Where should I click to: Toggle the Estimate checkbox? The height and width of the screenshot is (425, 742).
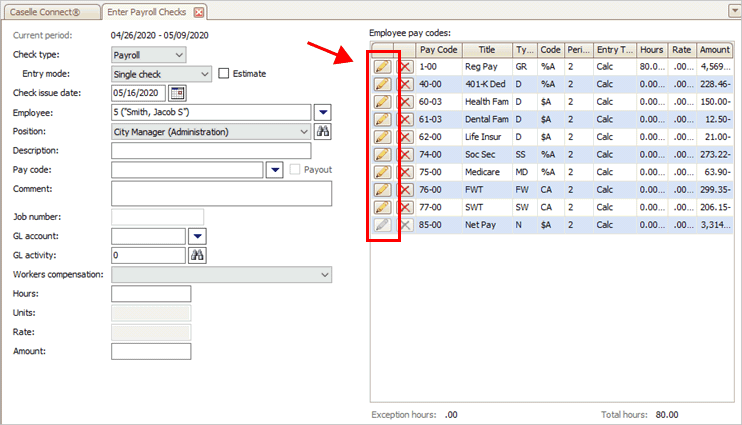pyautogui.click(x=224, y=73)
